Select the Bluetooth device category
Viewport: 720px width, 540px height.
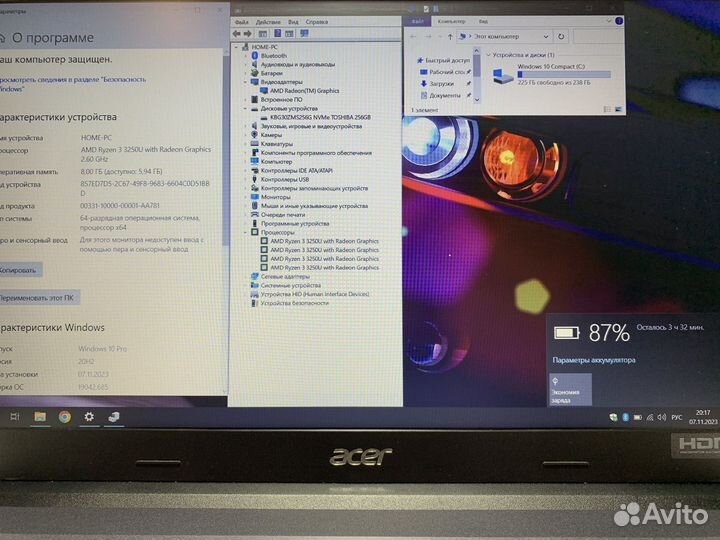click(x=274, y=56)
